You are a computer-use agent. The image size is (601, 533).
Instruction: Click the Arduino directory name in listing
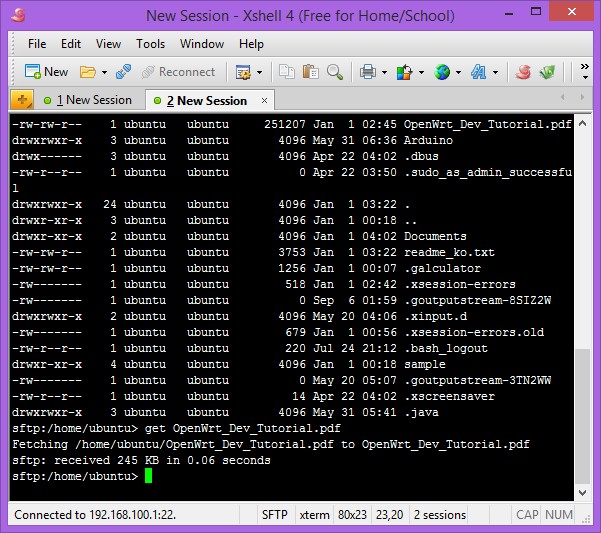pyautogui.click(x=428, y=140)
